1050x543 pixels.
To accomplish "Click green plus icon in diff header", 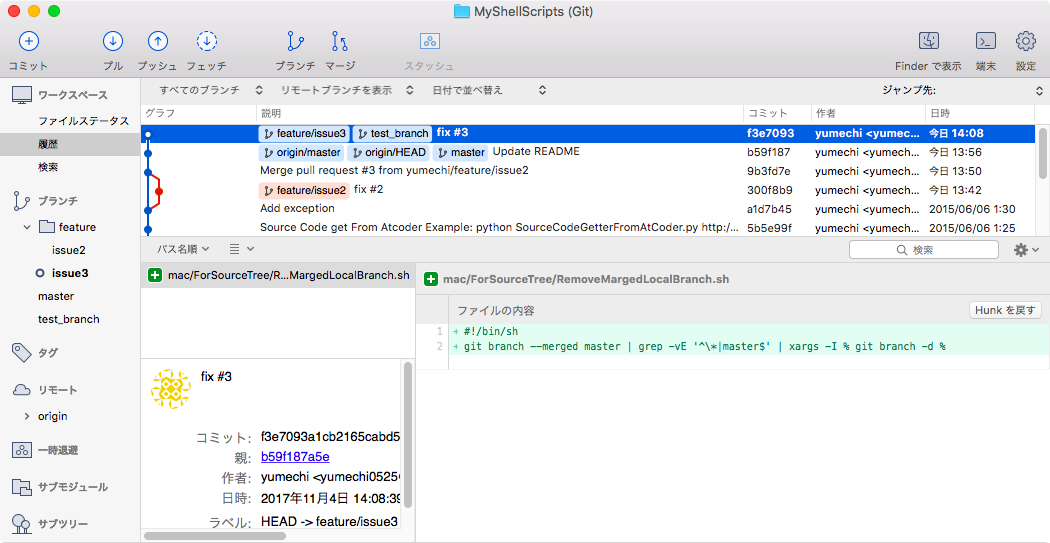I will point(431,279).
